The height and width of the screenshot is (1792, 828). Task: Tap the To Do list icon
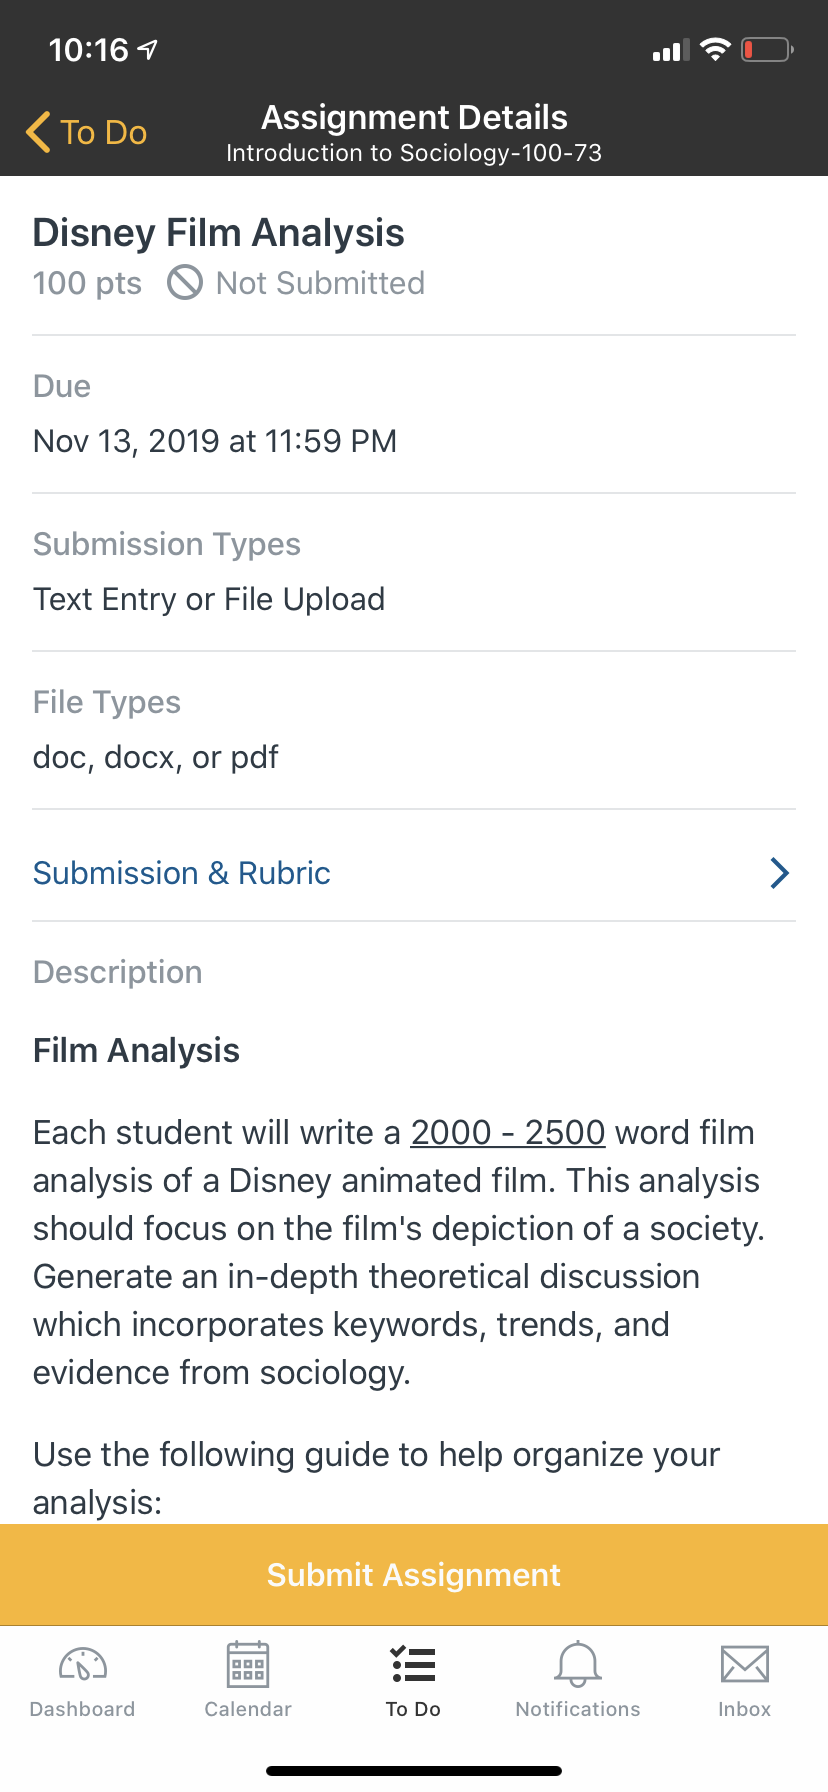tap(413, 1664)
